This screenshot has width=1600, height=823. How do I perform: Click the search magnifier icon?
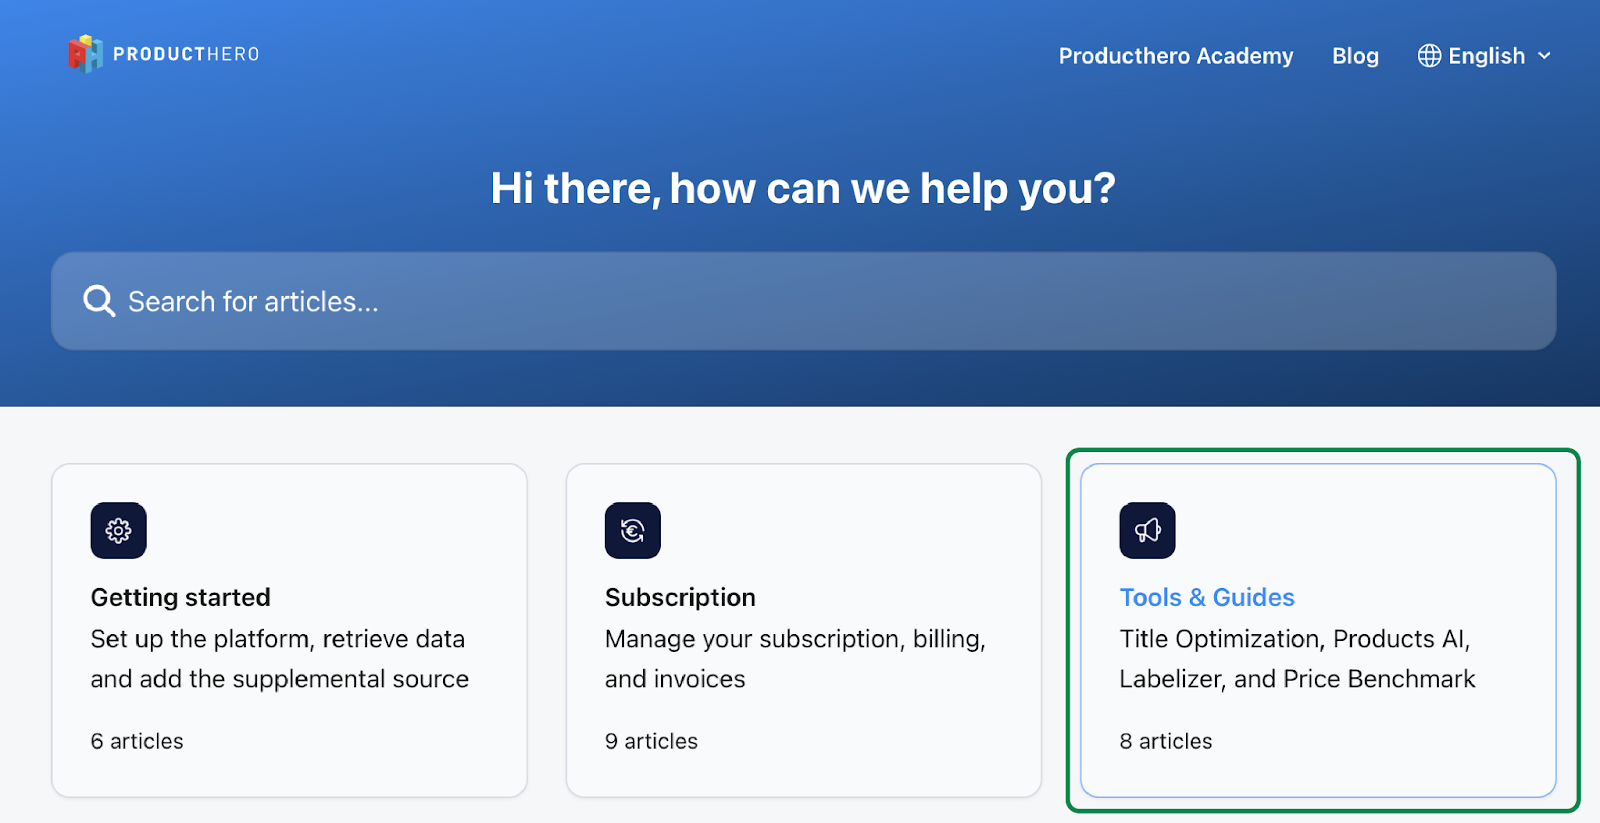point(99,301)
